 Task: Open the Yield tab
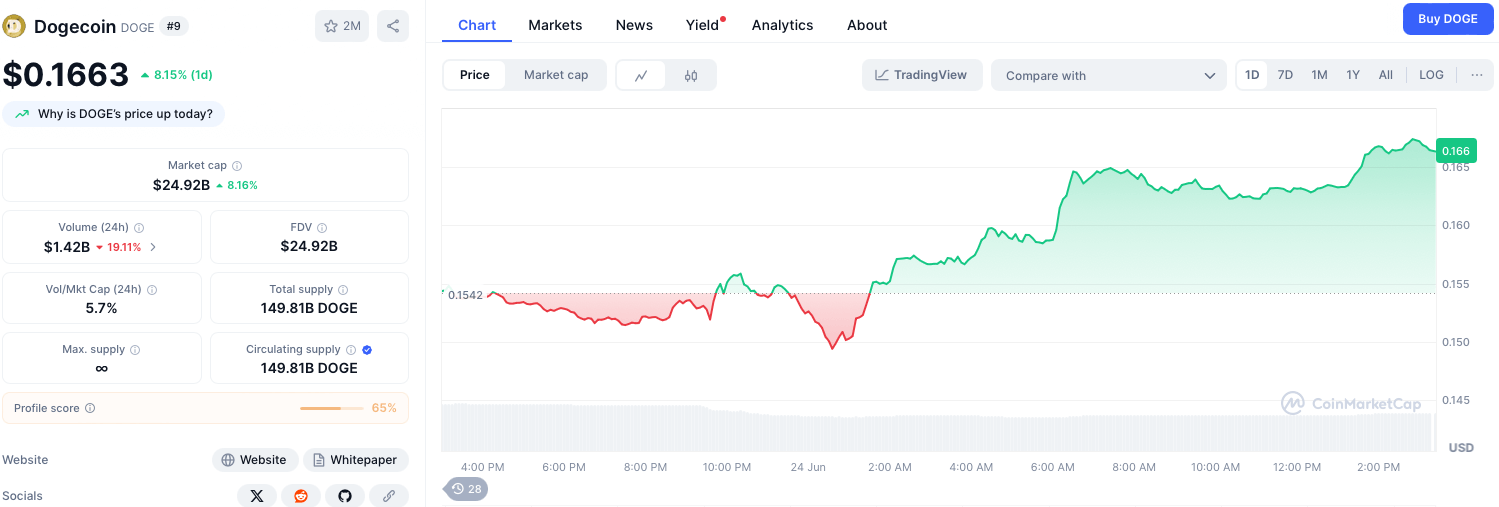pyautogui.click(x=703, y=25)
